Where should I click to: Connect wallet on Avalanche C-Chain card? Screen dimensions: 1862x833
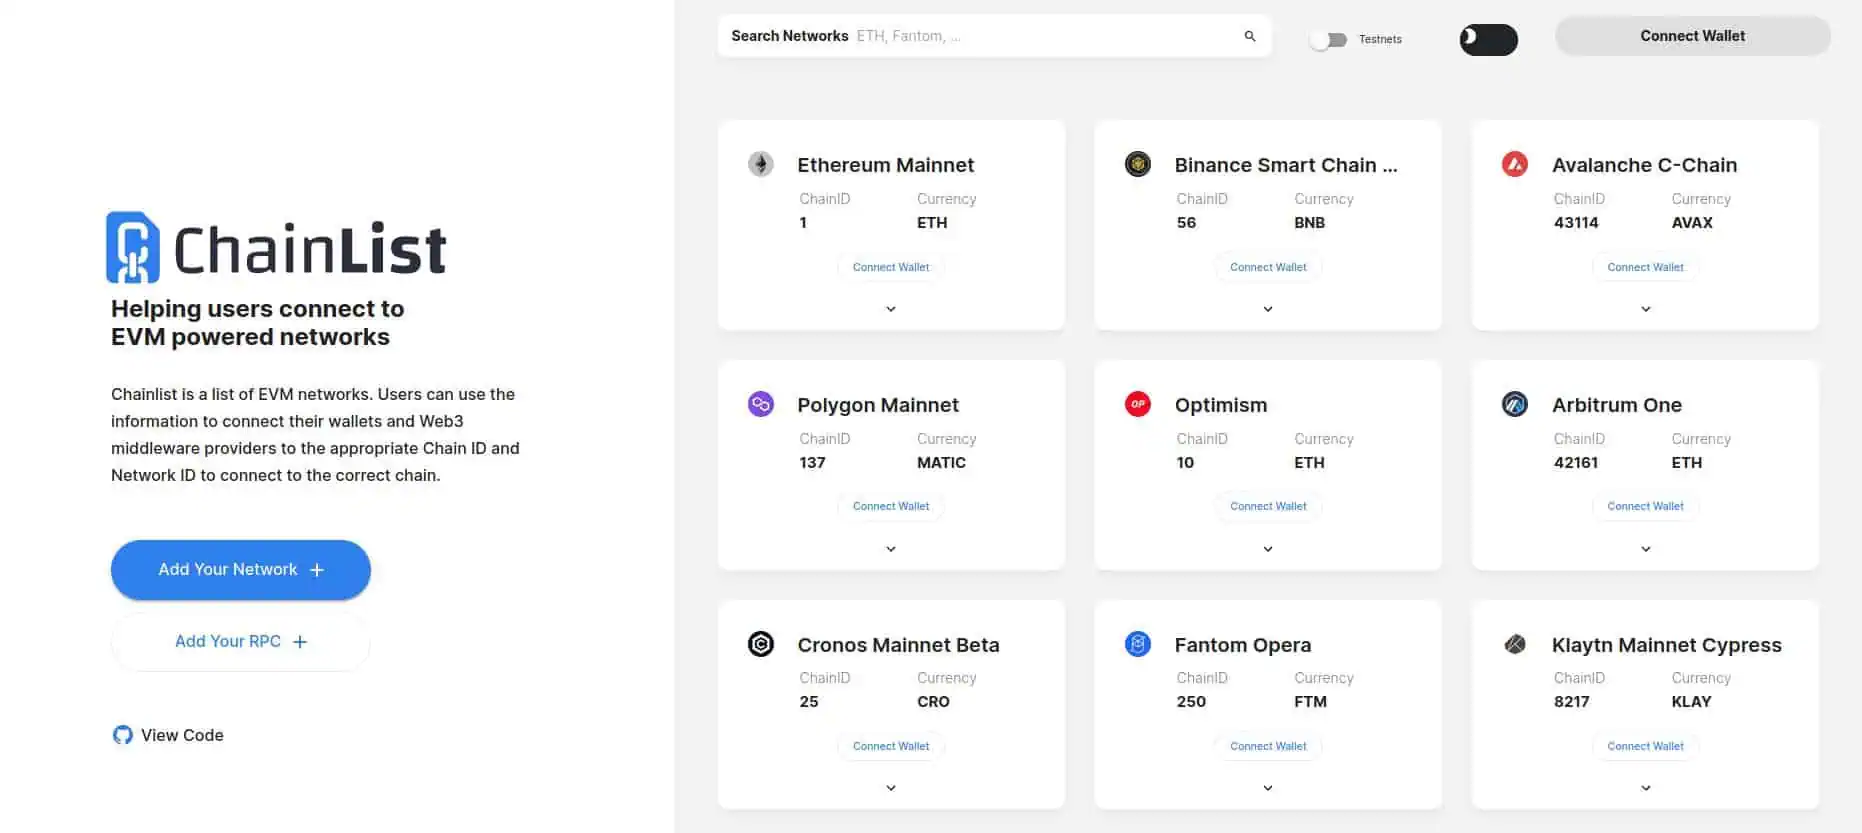(1646, 267)
